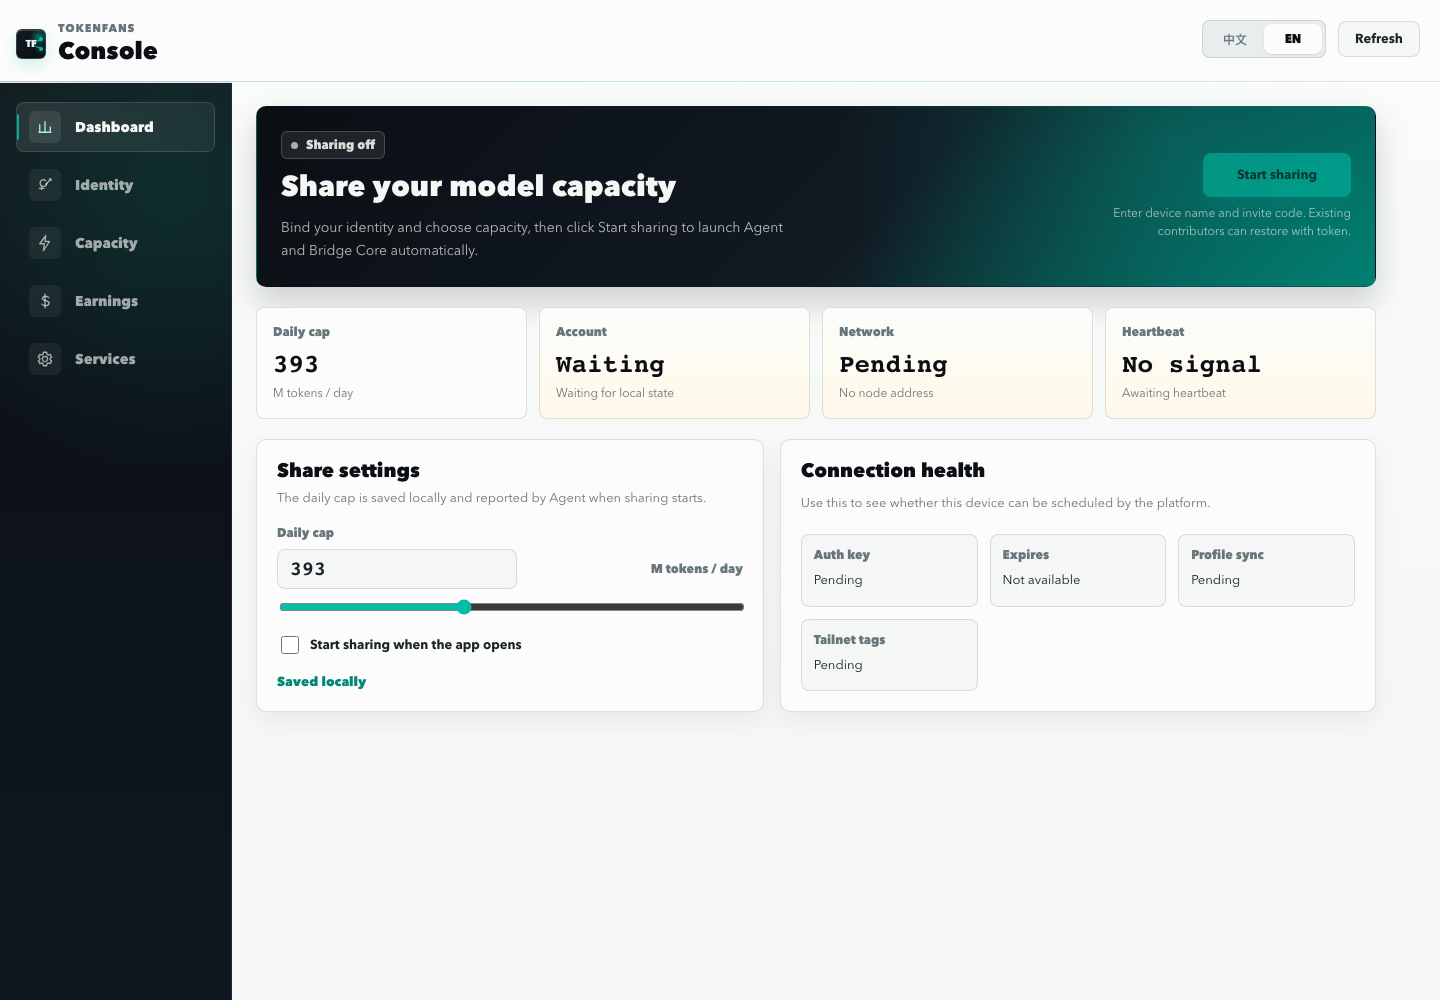The image size is (1440, 1000).
Task: Click the Auth key status tile
Action: [x=889, y=570]
